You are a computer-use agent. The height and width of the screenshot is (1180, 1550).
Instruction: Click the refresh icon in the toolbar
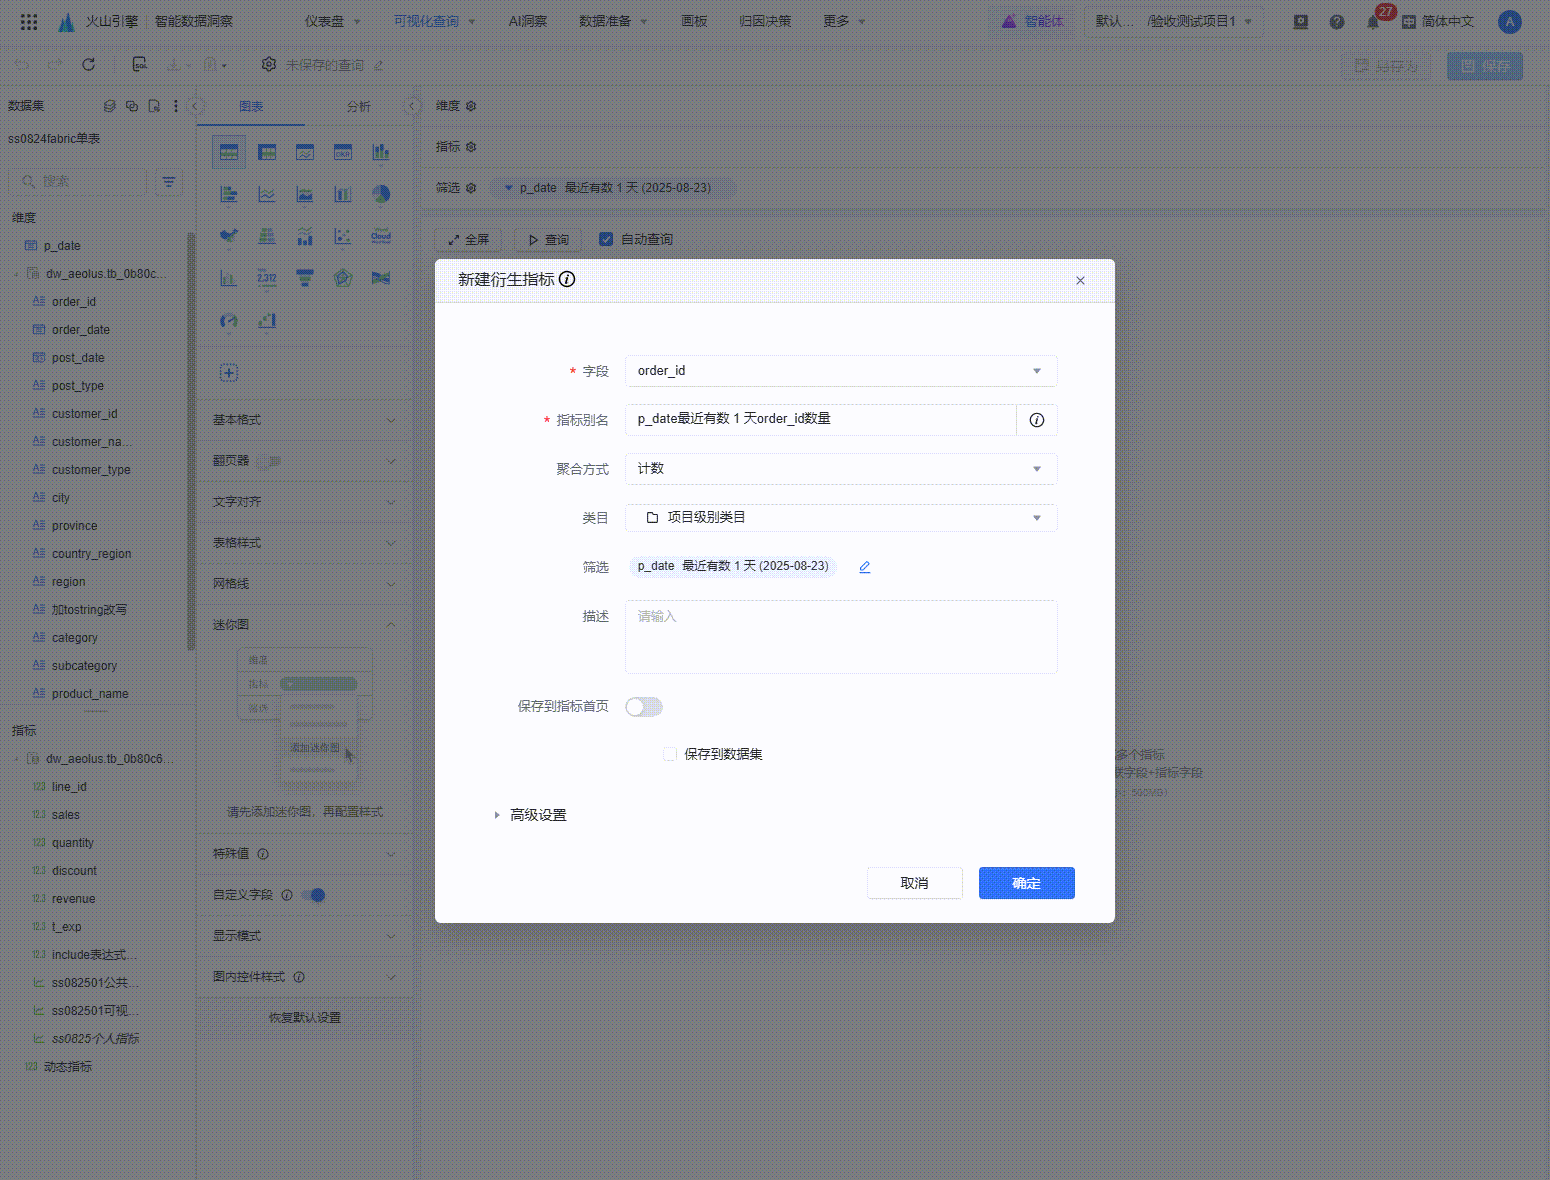88,65
